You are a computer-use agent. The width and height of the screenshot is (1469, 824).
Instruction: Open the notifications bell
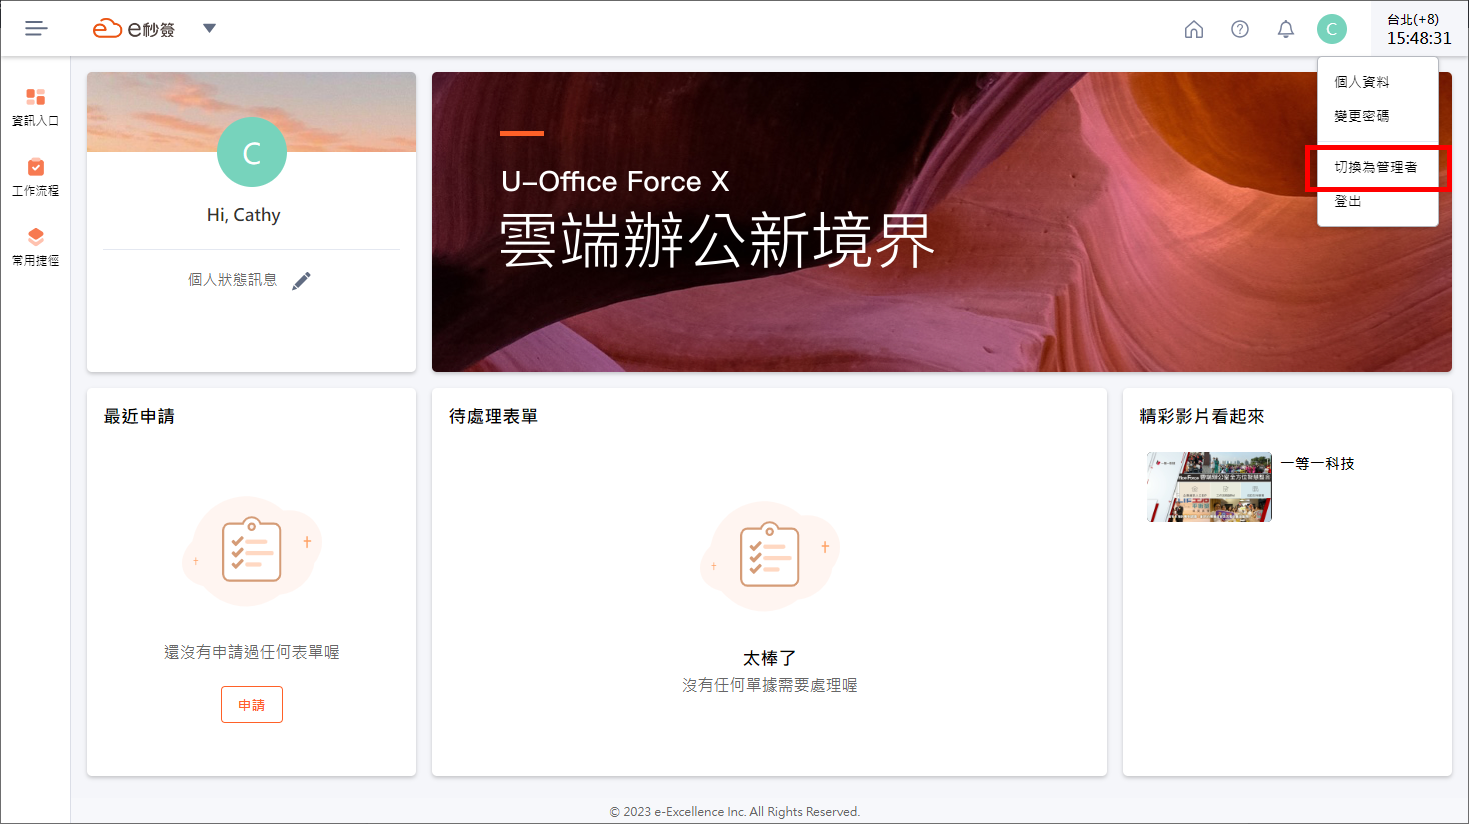tap(1286, 29)
